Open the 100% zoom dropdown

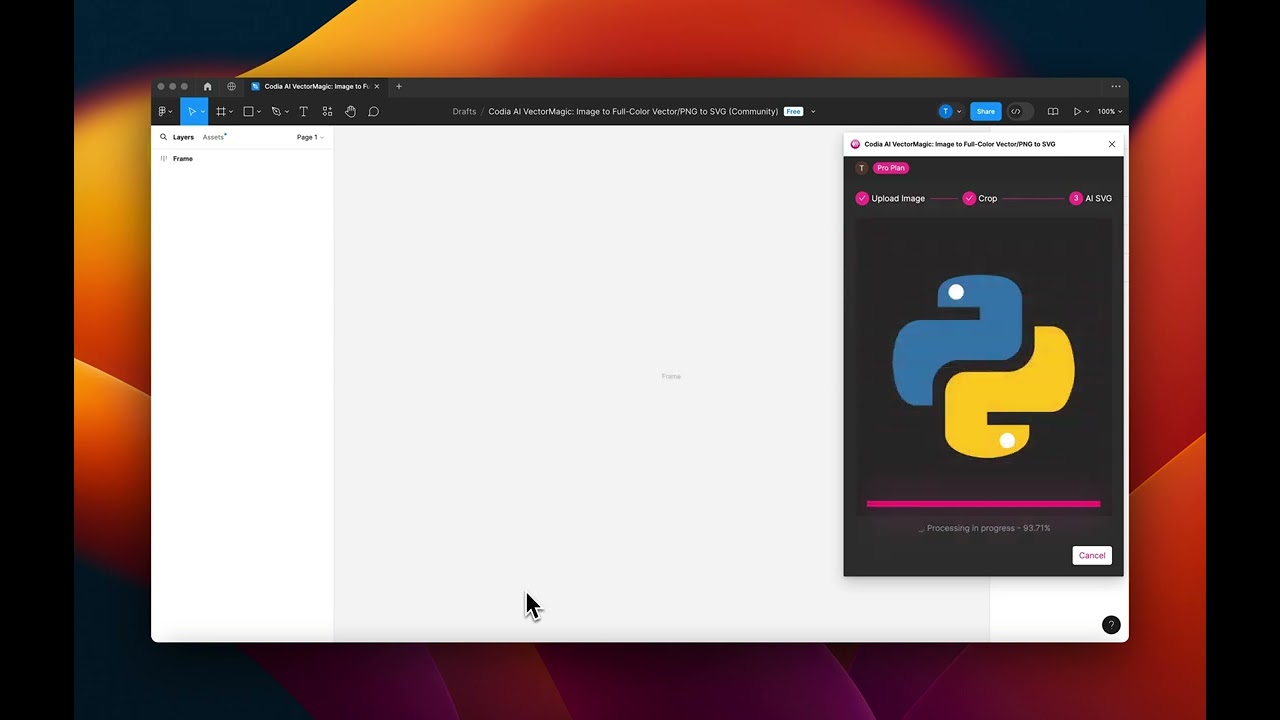tap(1109, 111)
